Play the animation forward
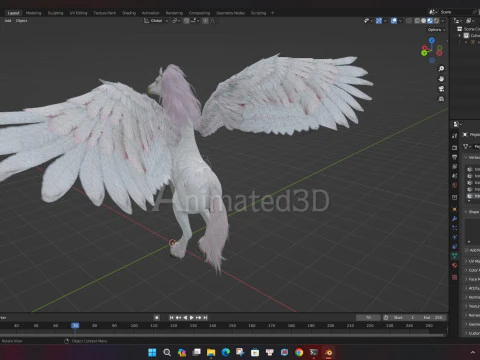The width and height of the screenshot is (480, 360). 192,318
